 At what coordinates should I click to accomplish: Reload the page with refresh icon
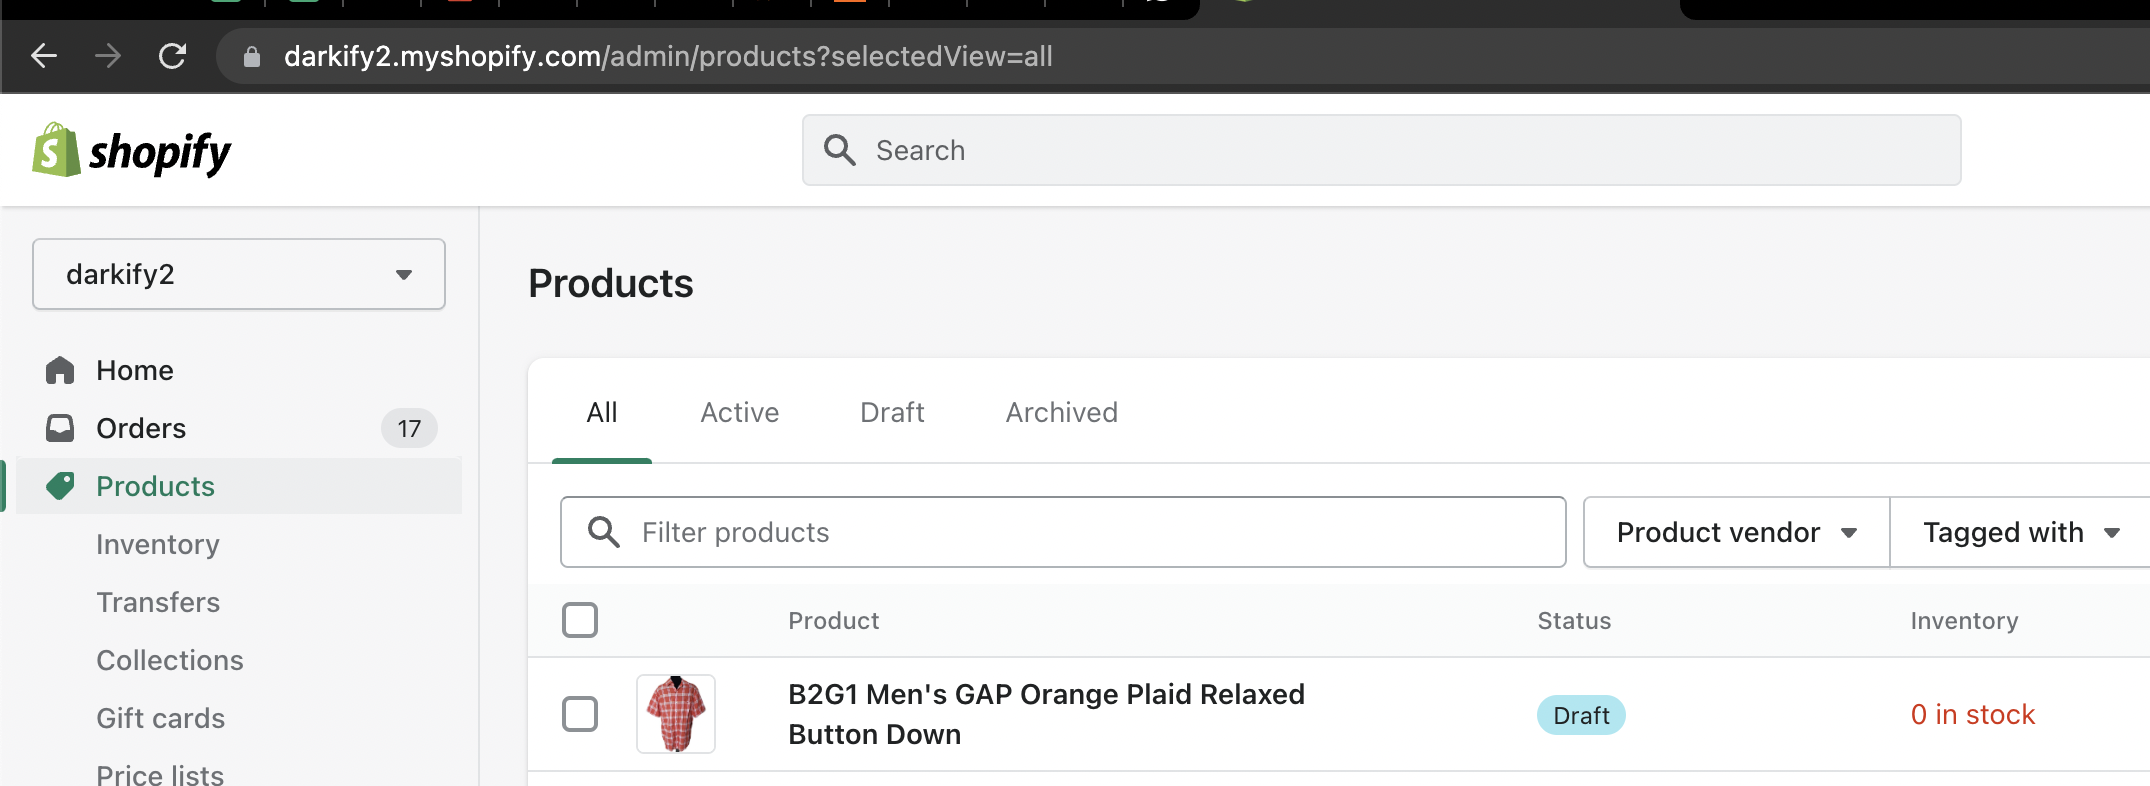coord(172,56)
